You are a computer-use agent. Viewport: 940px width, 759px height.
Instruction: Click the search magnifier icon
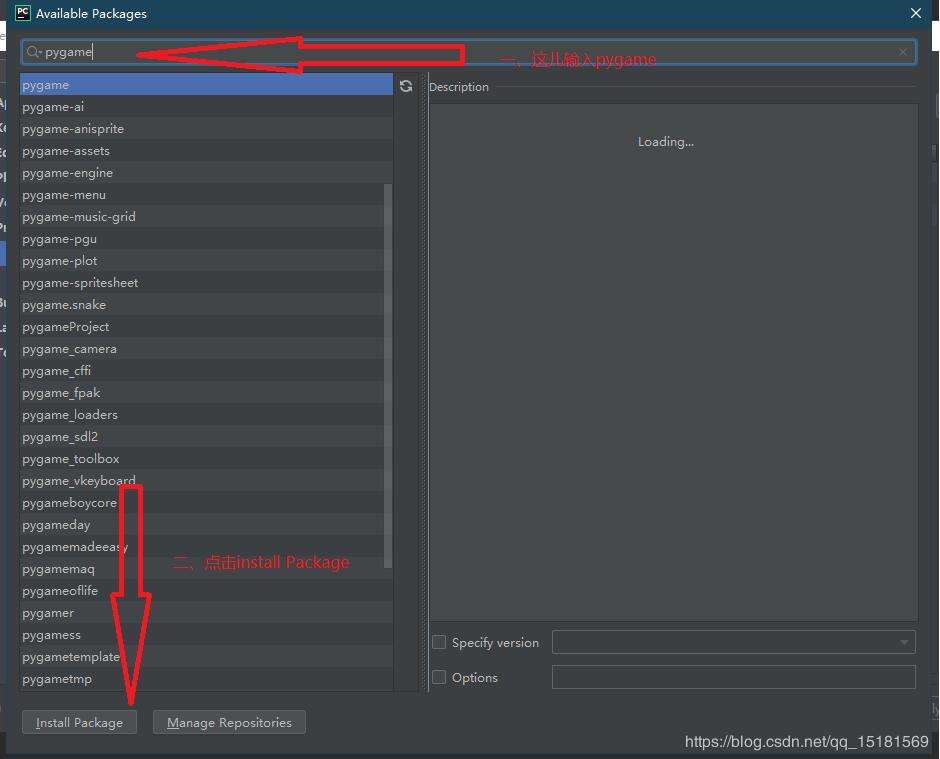coord(34,52)
